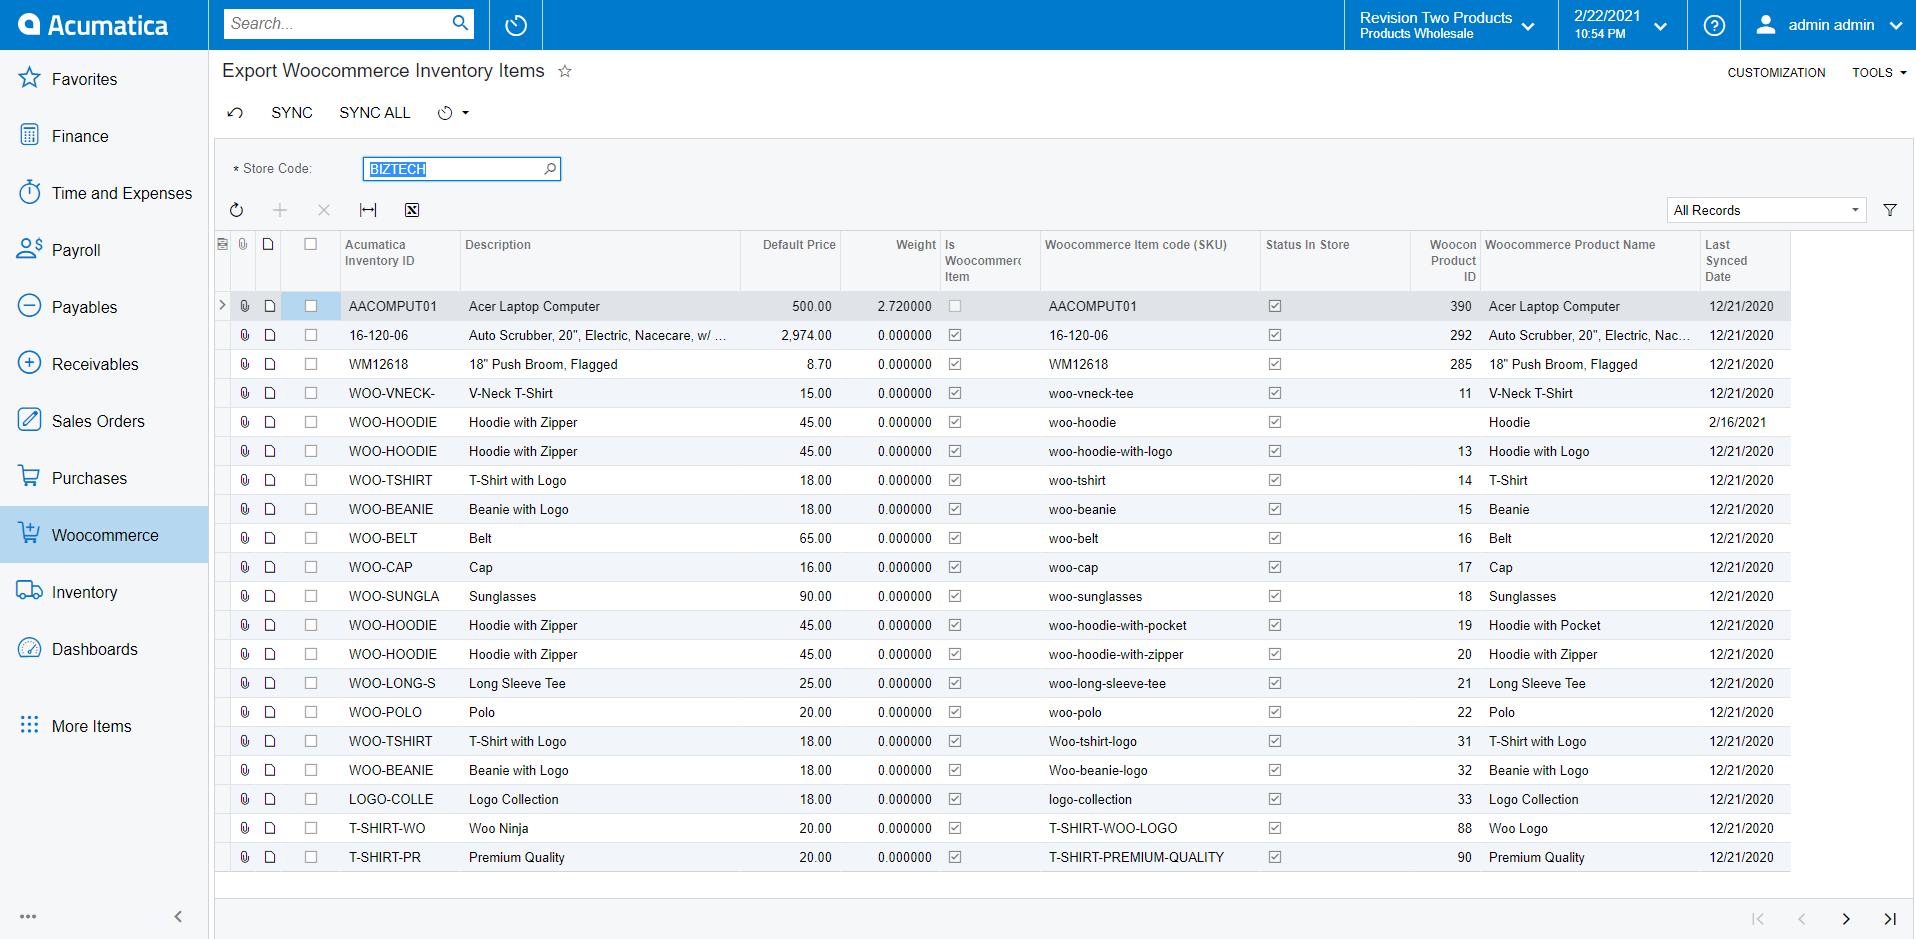Toggle Is Woocommerce Item for AACOMPUT01

pos(955,306)
